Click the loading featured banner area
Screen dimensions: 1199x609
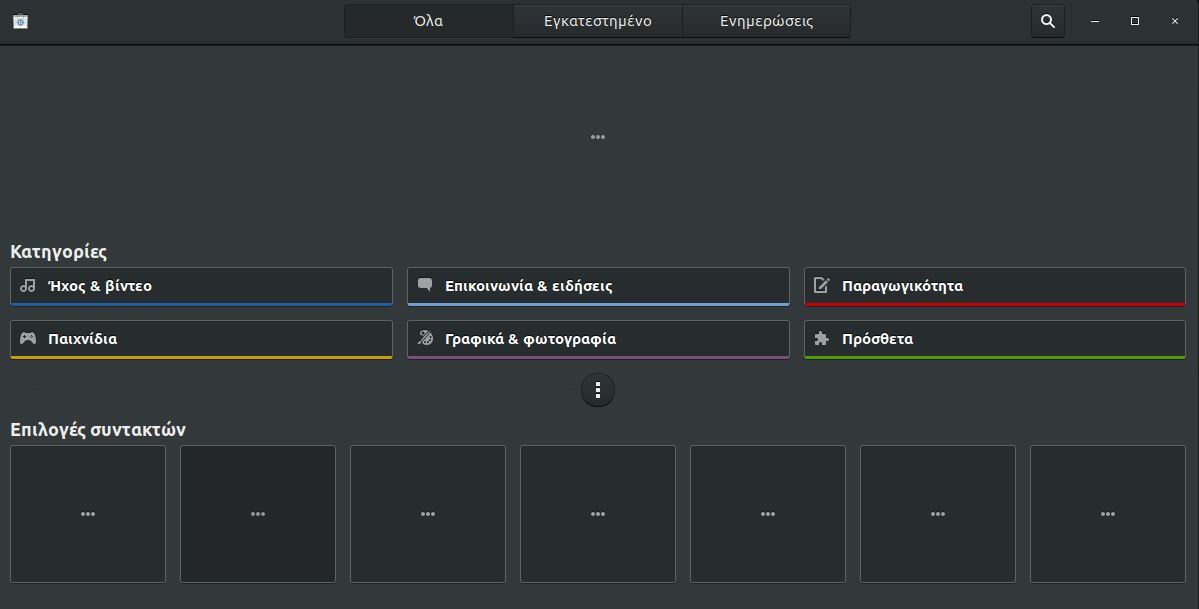(x=598, y=137)
